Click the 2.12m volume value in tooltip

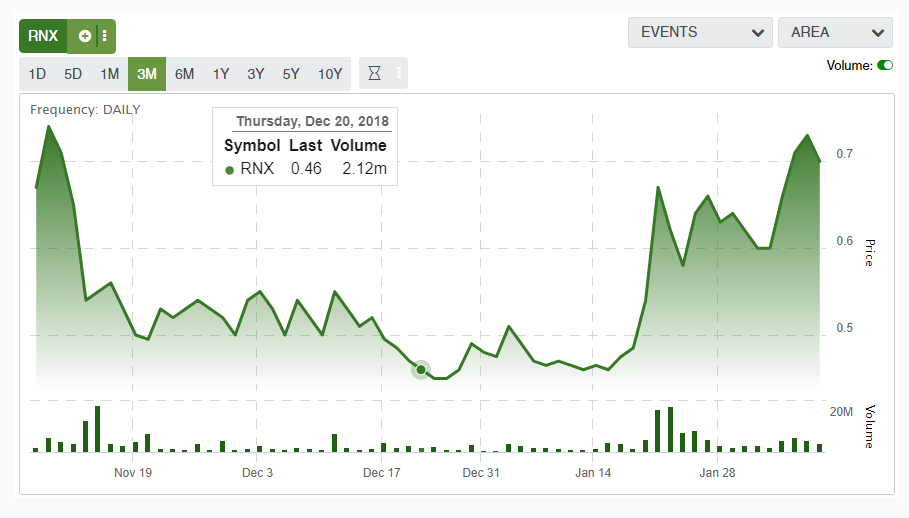pyautogui.click(x=364, y=169)
